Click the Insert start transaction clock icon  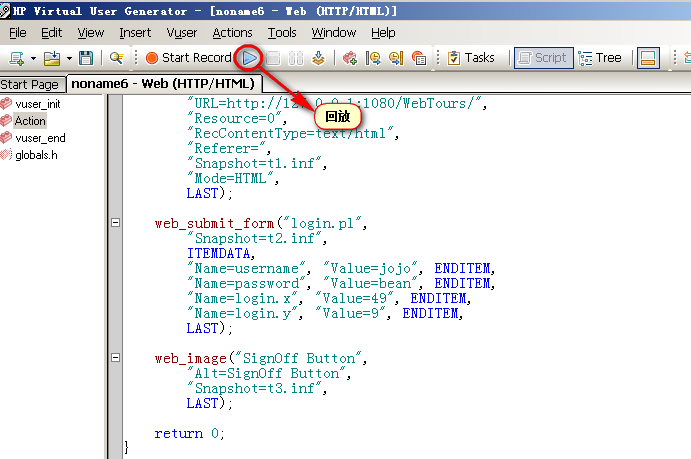tap(373, 58)
